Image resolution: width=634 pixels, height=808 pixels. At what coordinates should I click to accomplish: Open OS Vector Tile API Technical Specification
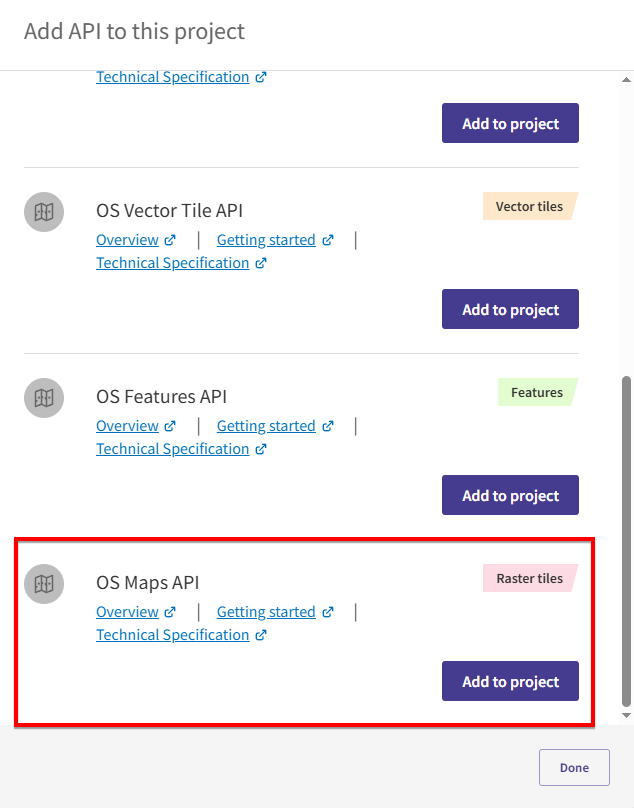pyautogui.click(x=173, y=263)
